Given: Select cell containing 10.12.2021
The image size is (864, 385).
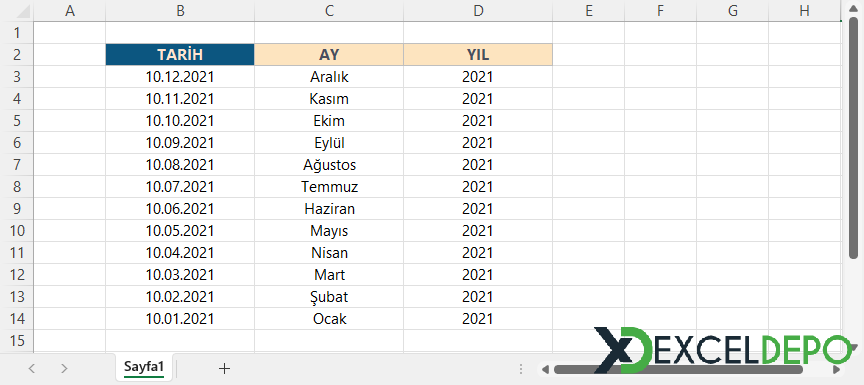Looking at the screenshot, I should tap(180, 77).
